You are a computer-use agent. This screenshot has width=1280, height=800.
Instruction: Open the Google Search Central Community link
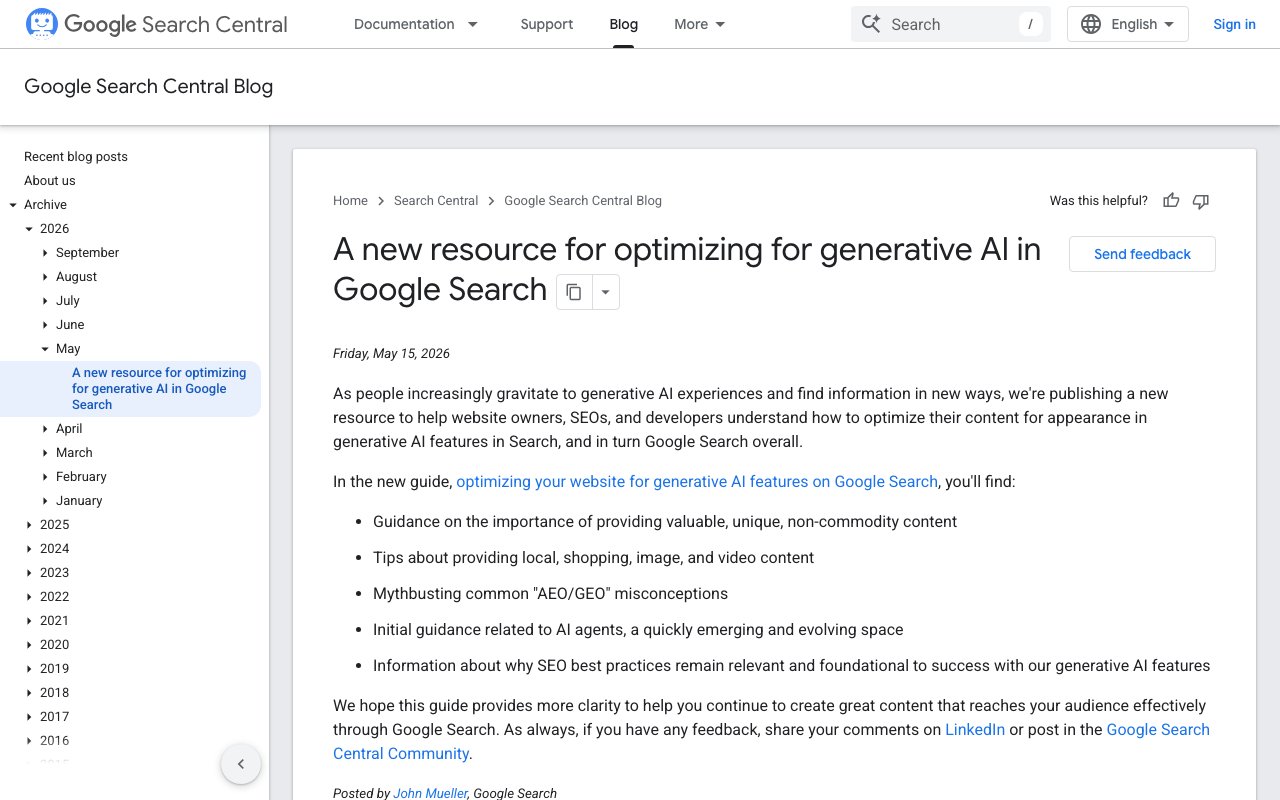point(771,742)
